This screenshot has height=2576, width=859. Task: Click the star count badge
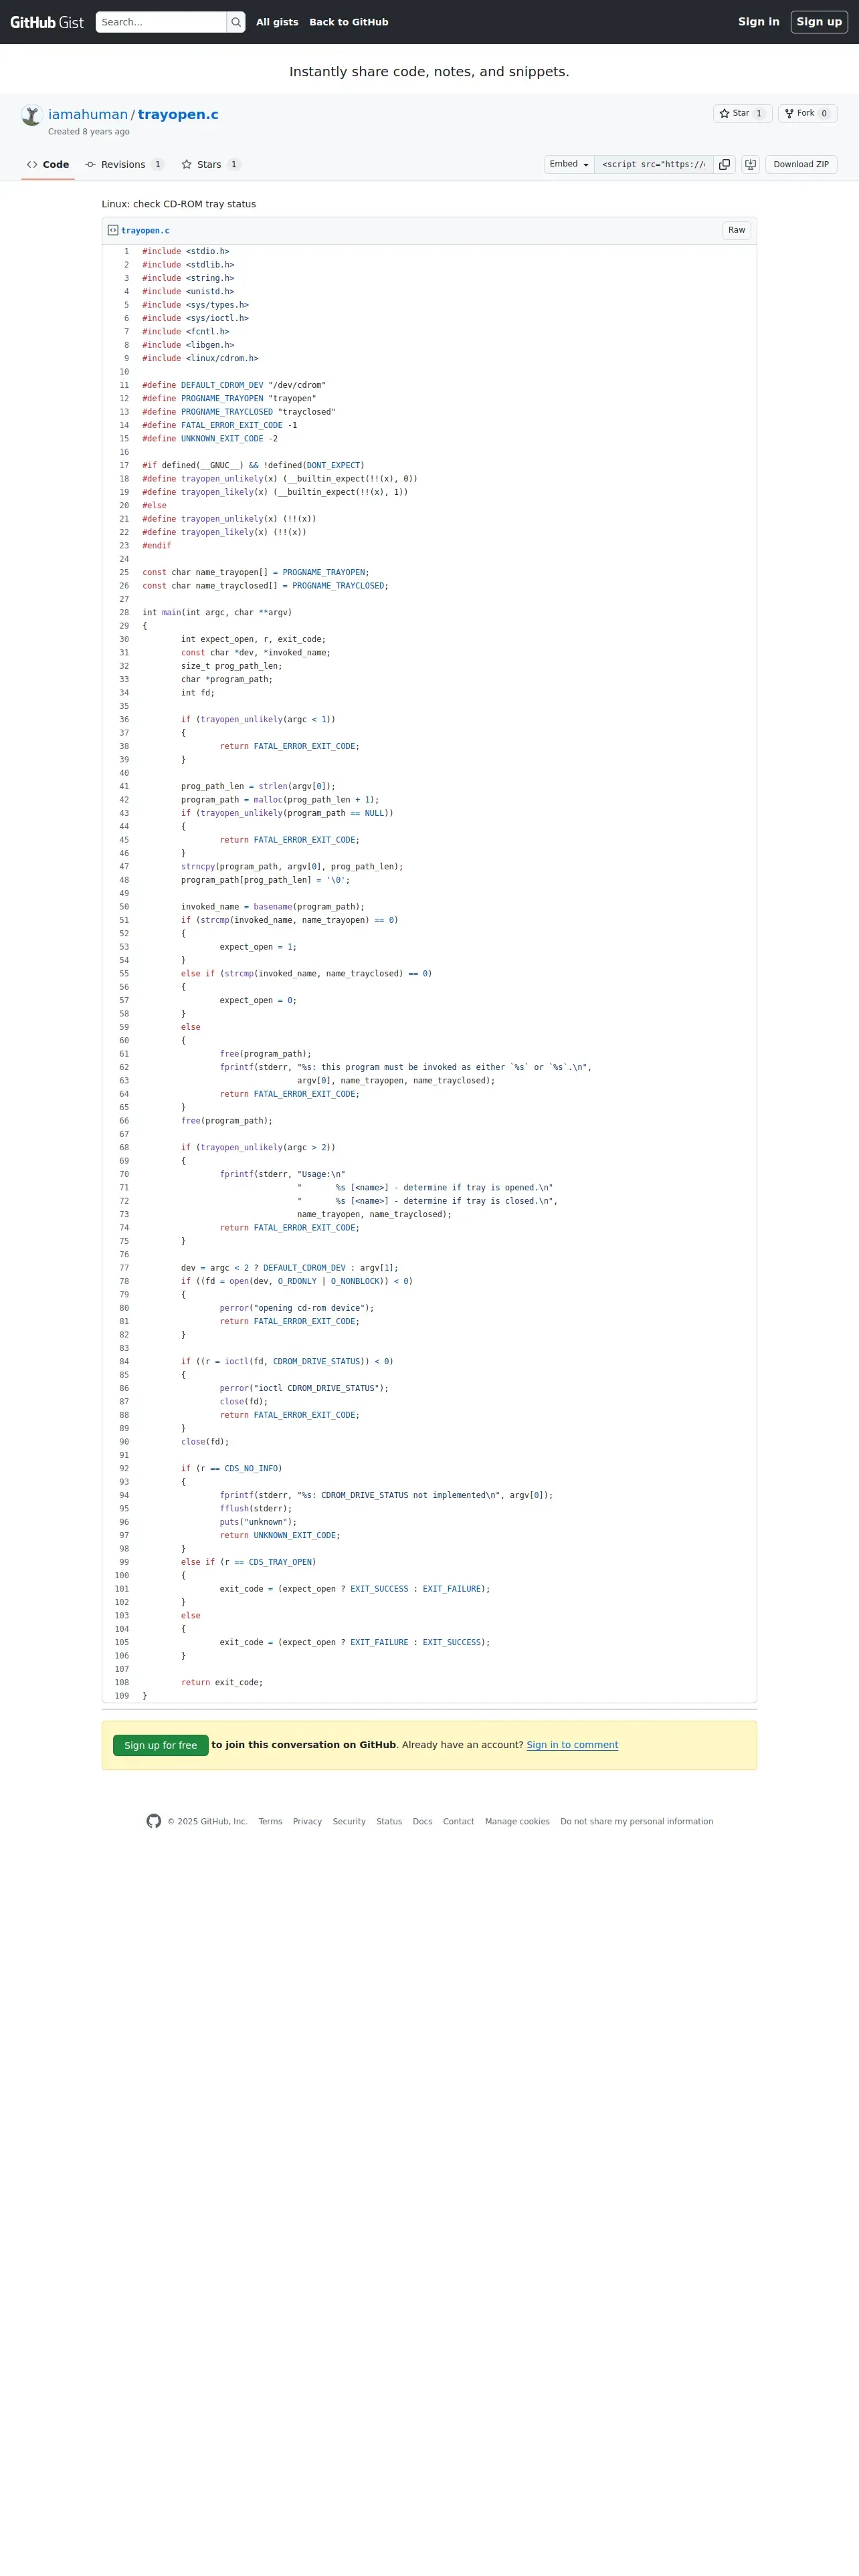(x=759, y=114)
